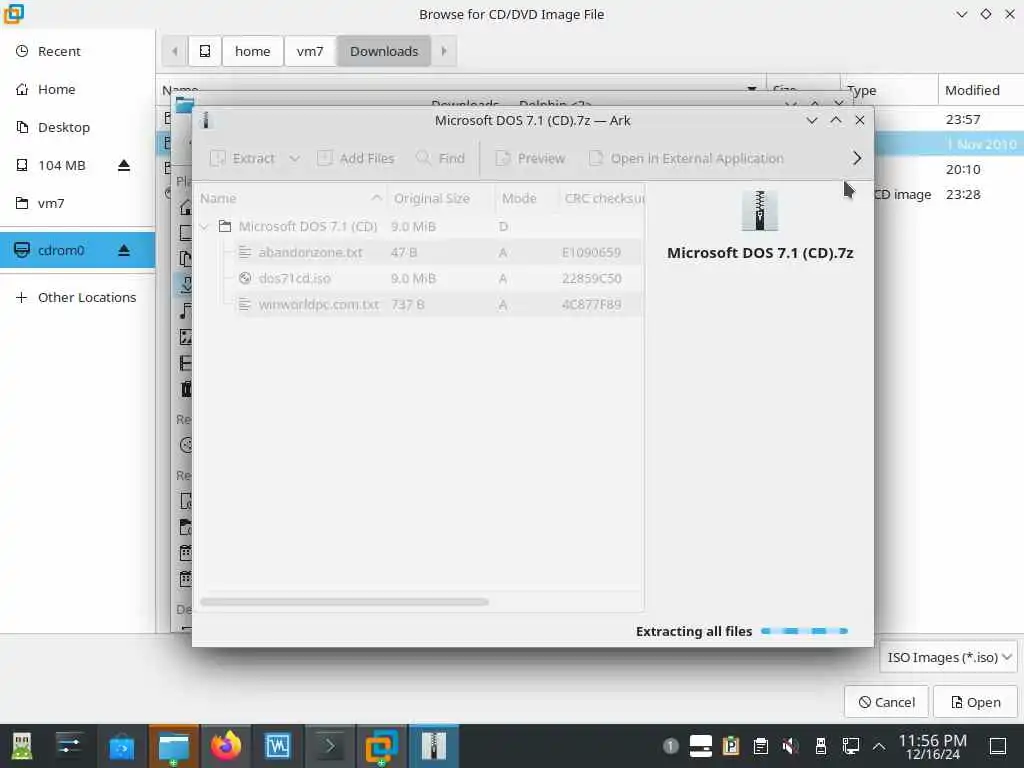Click the muted volume tray icon
This screenshot has height=768, width=1024.
[x=790, y=746]
